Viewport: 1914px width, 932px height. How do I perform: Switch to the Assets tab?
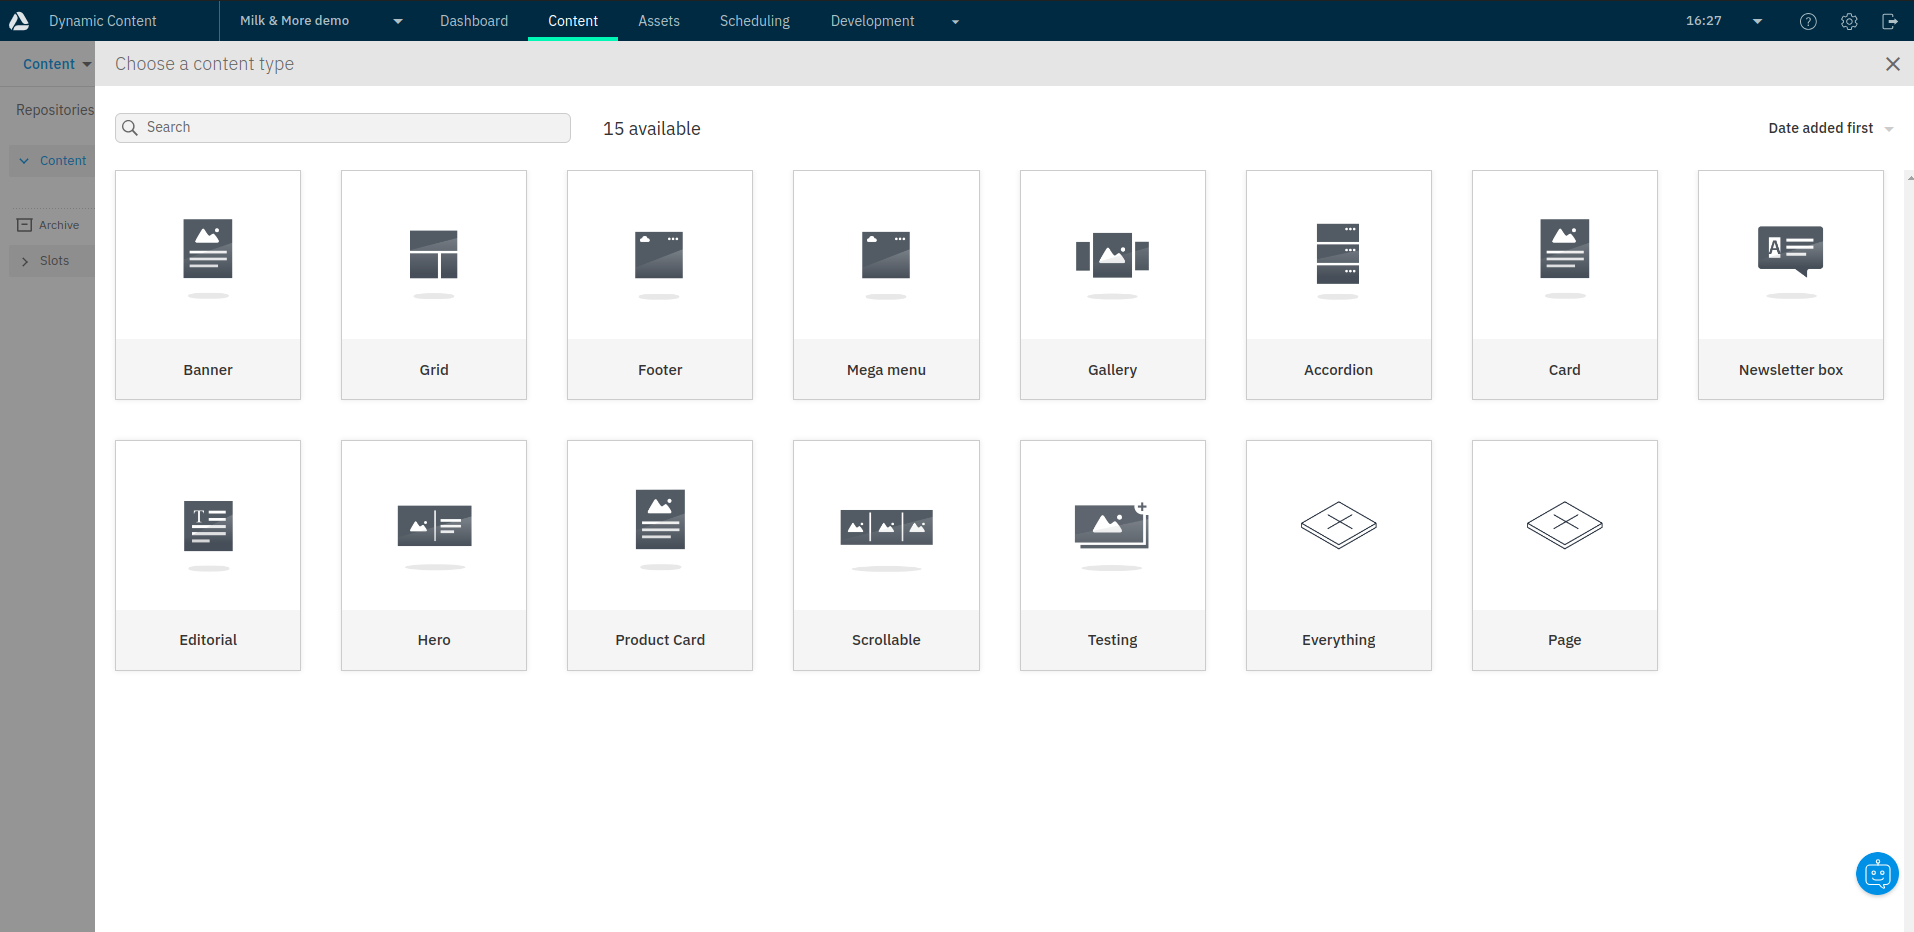pos(658,20)
